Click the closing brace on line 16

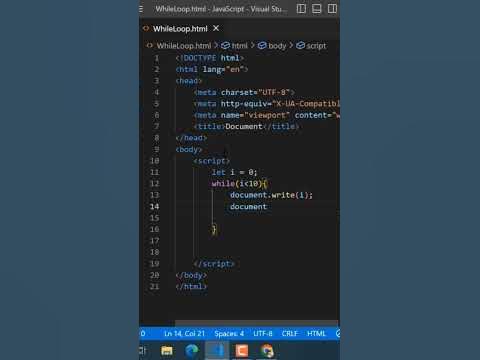point(214,229)
